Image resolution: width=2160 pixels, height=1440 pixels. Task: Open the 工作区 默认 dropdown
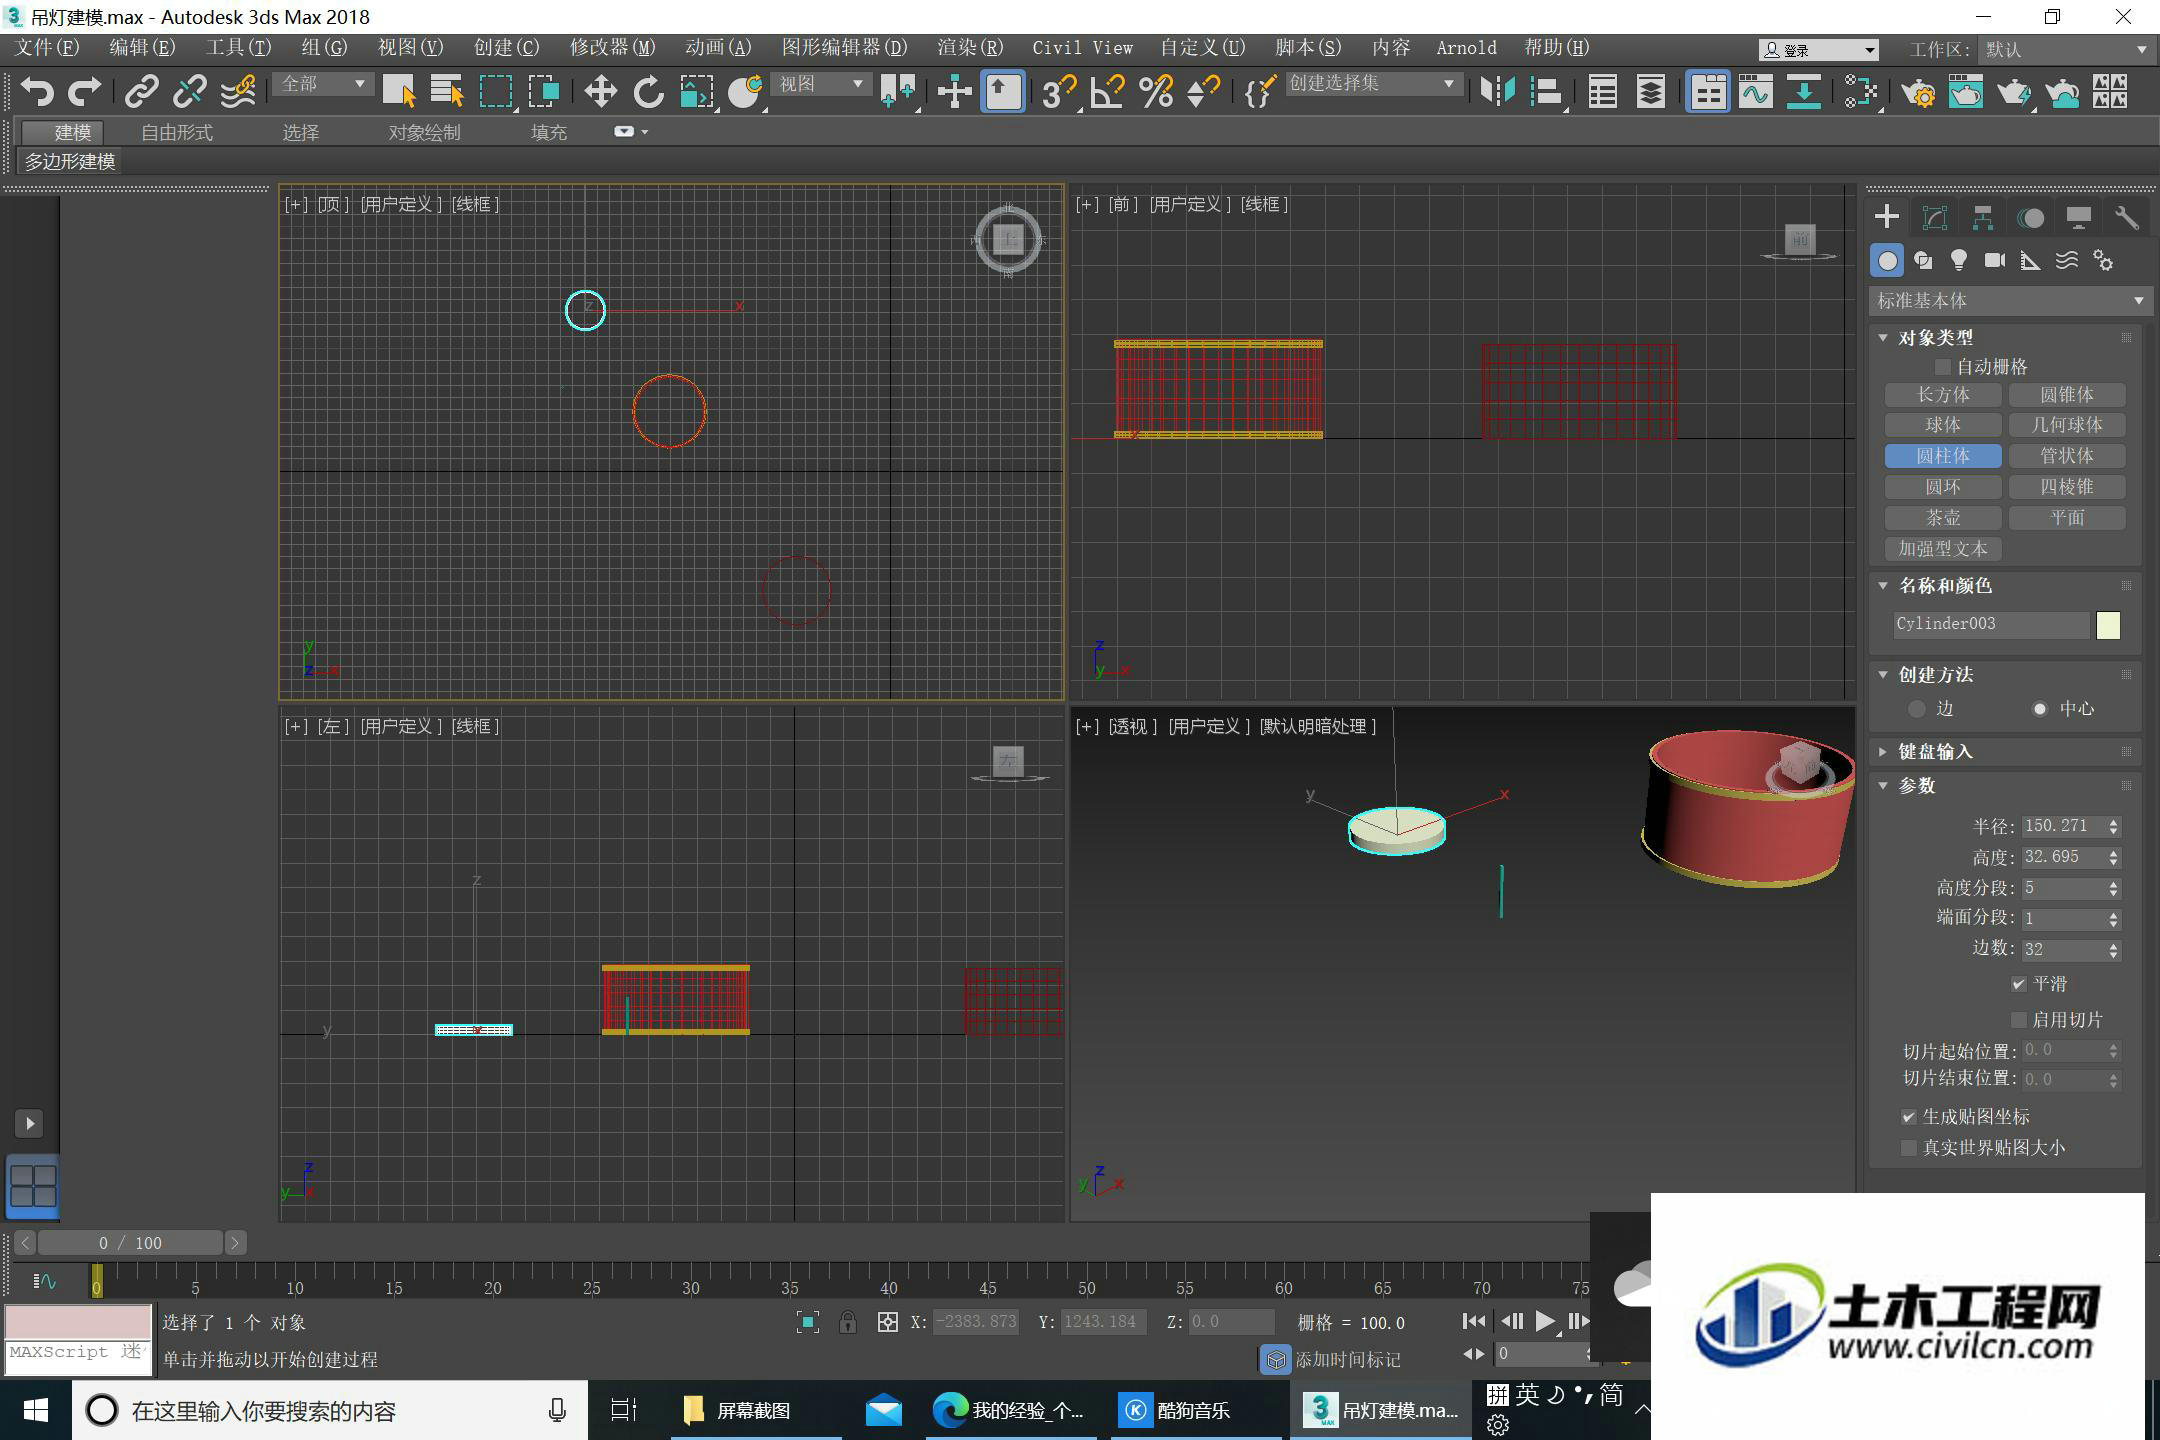click(2065, 49)
